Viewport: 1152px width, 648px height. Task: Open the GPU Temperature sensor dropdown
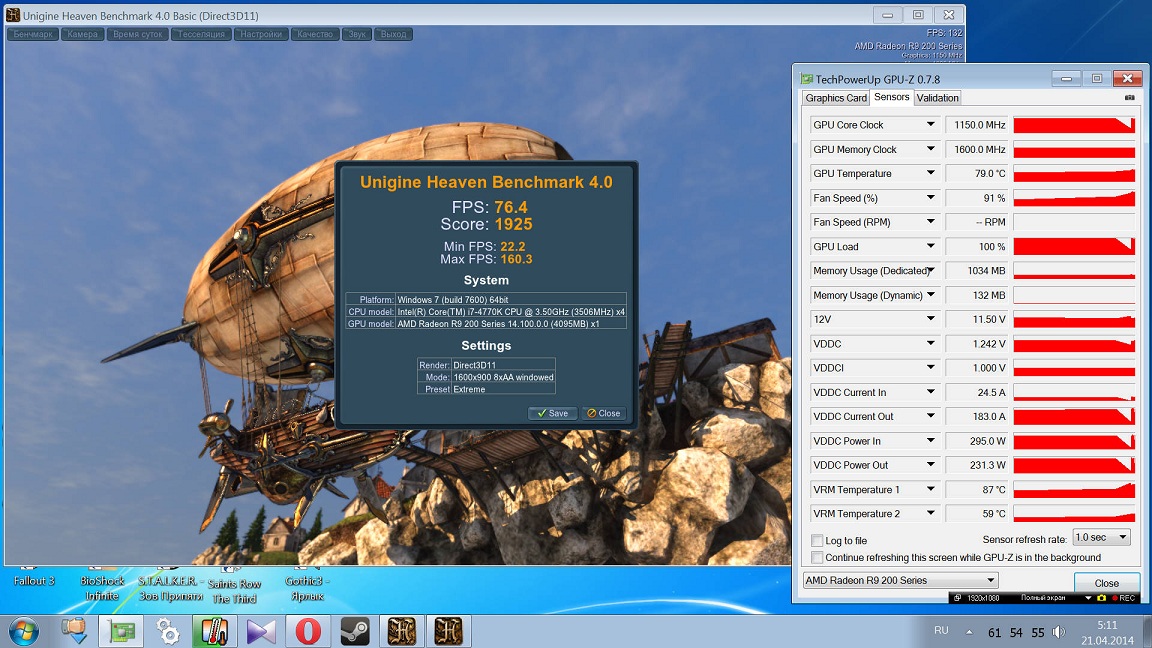click(930, 173)
